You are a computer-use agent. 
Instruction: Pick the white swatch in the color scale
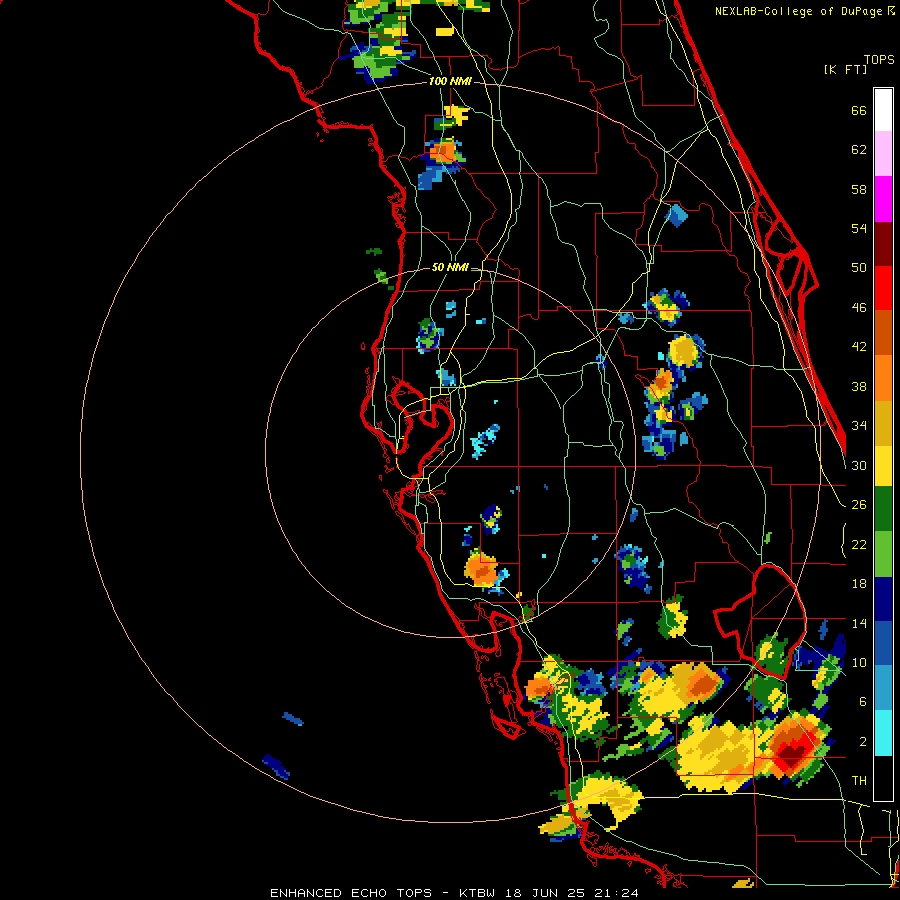tap(883, 110)
